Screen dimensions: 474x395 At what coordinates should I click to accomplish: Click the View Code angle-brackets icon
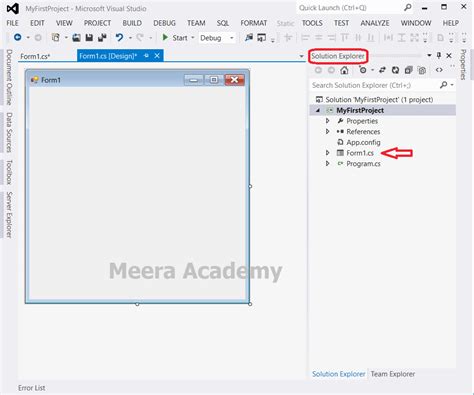pos(439,70)
